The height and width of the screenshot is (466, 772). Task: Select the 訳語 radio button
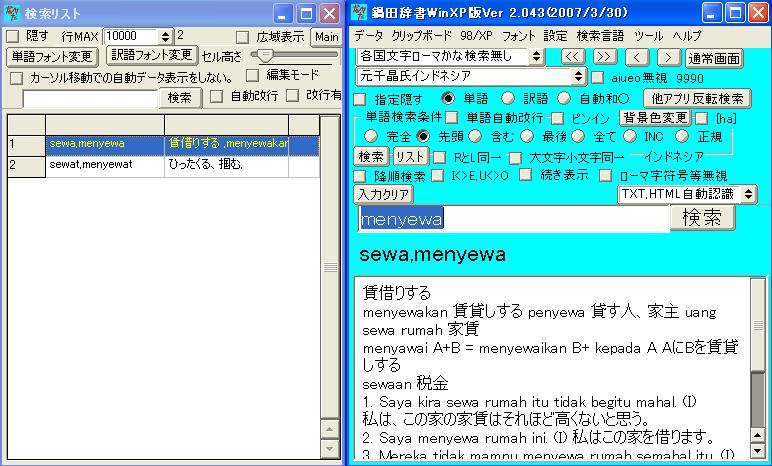pyautogui.click(x=507, y=98)
